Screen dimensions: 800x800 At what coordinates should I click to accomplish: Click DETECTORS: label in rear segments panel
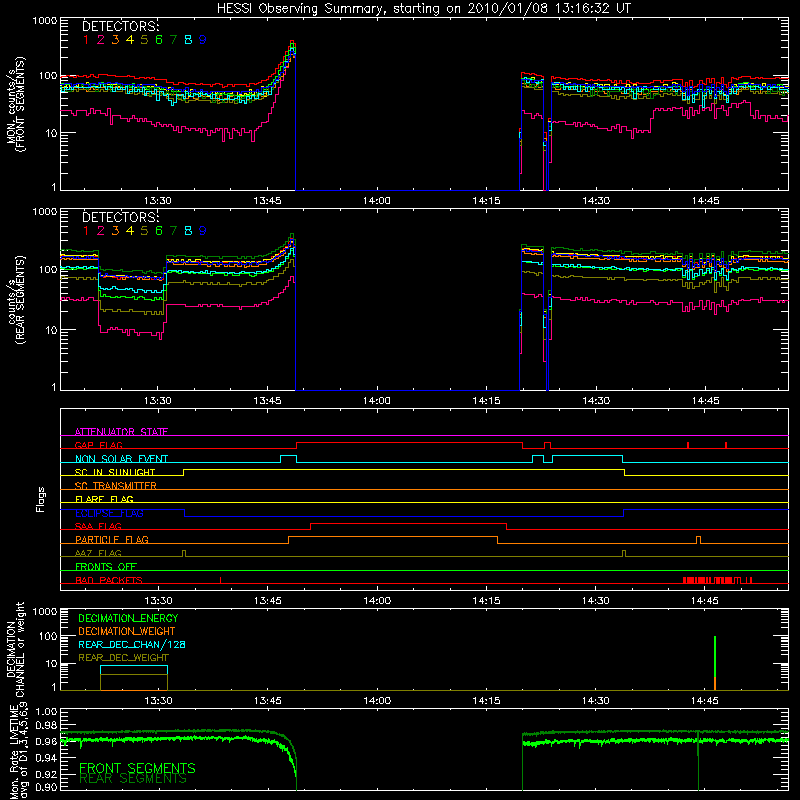pyautogui.click(x=120, y=217)
